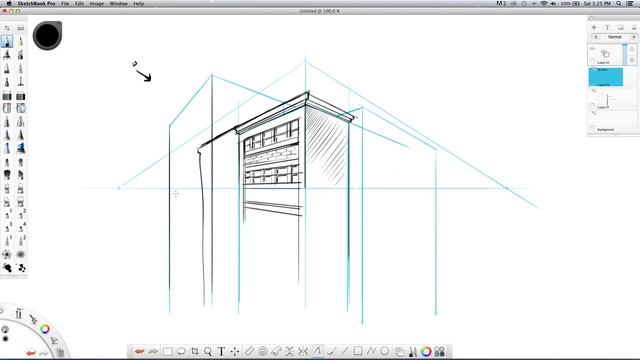
Task: Toggle the French Curve guide
Action: click(276, 351)
